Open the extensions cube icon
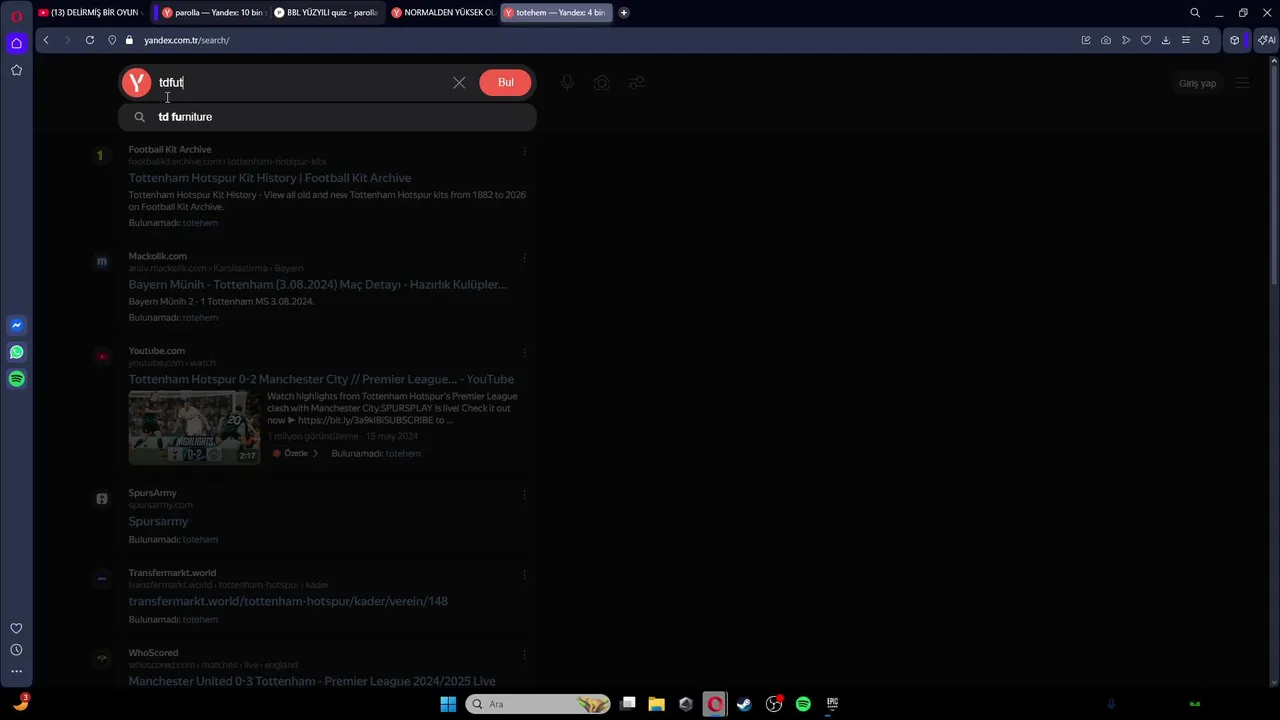1280x720 pixels. tap(1235, 40)
